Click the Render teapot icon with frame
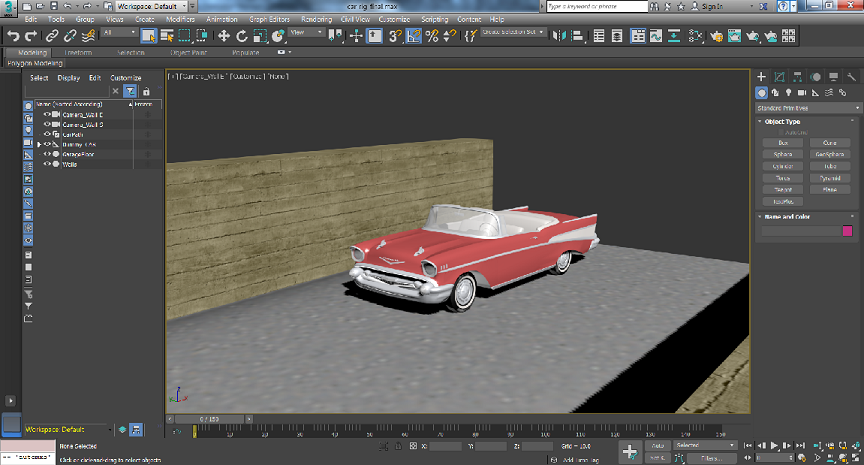Screen dimensions: 864x465 point(735,36)
